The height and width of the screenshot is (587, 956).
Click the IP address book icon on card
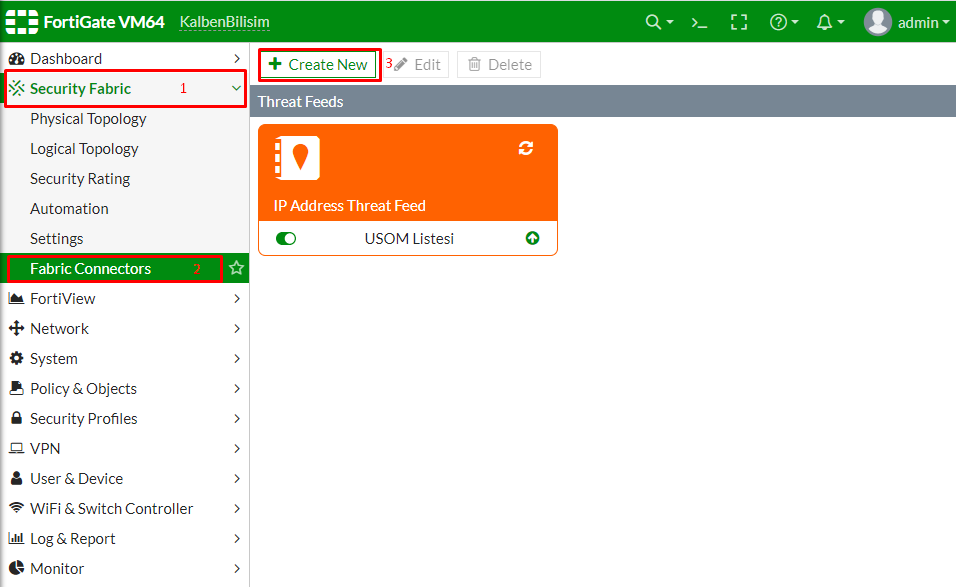click(x=297, y=158)
